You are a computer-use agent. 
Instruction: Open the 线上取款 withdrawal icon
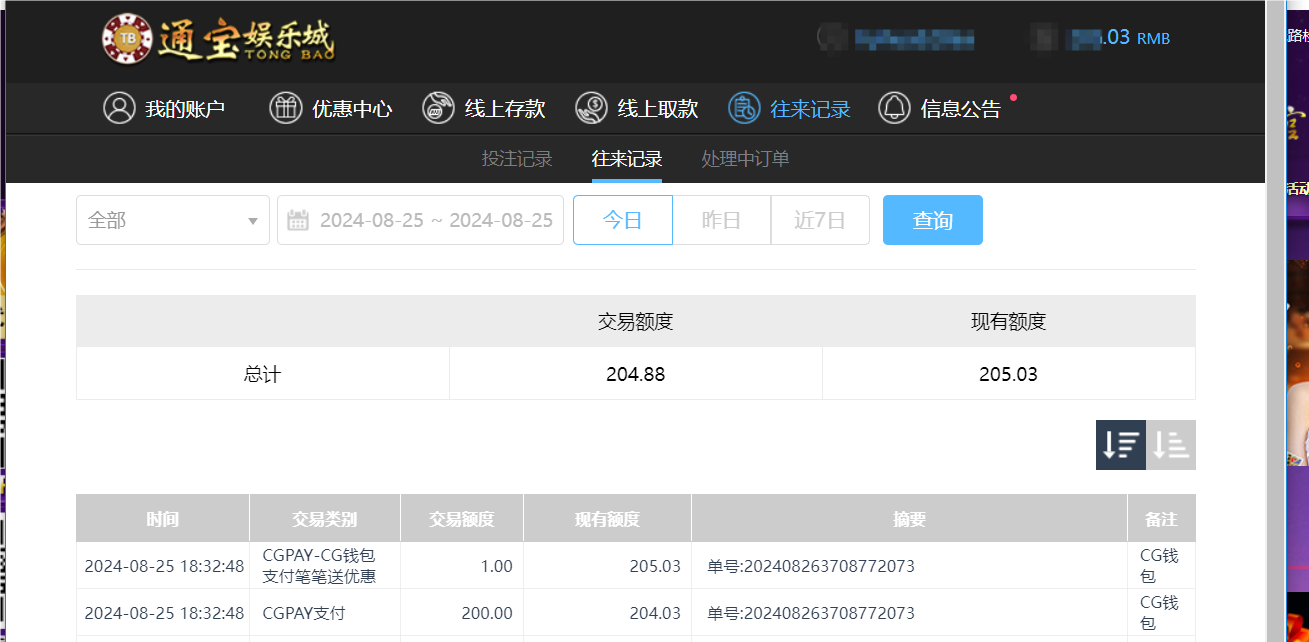(x=591, y=107)
